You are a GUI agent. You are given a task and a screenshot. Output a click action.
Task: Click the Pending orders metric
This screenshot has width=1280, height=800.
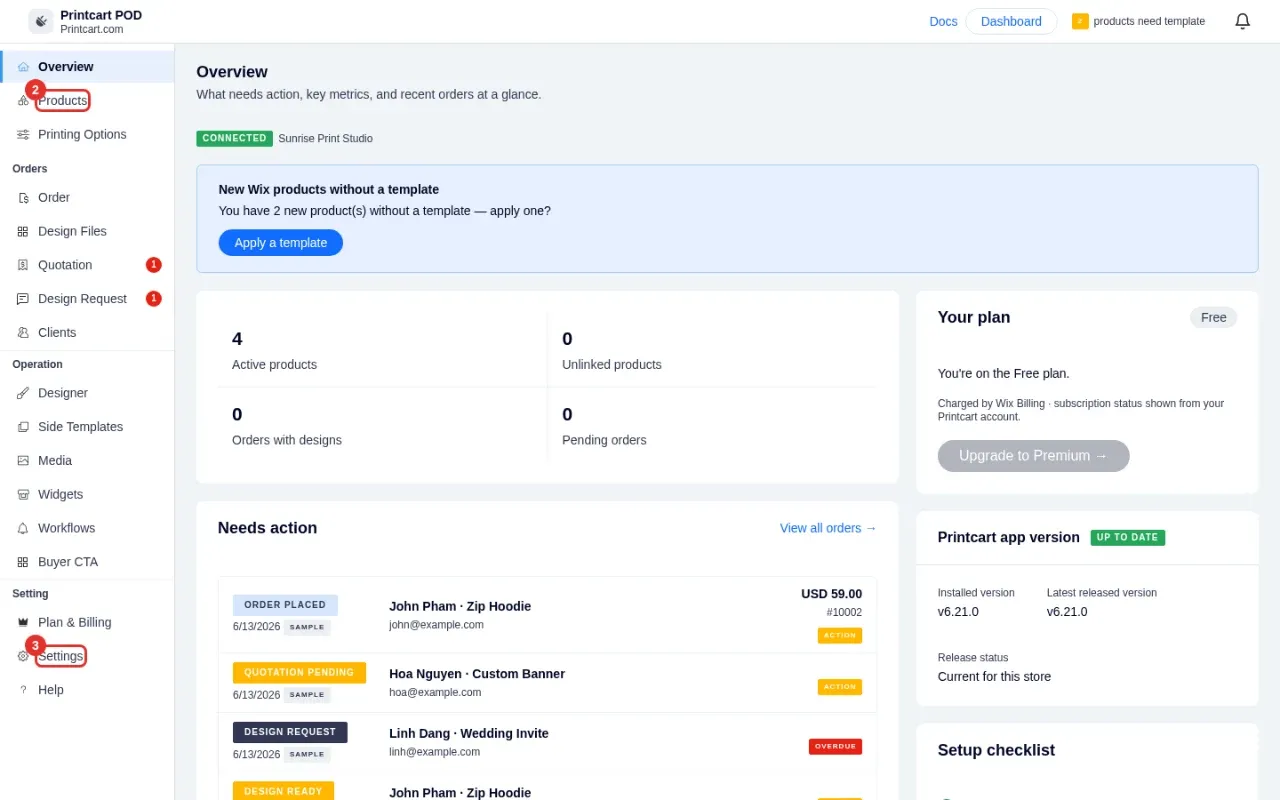tap(713, 425)
